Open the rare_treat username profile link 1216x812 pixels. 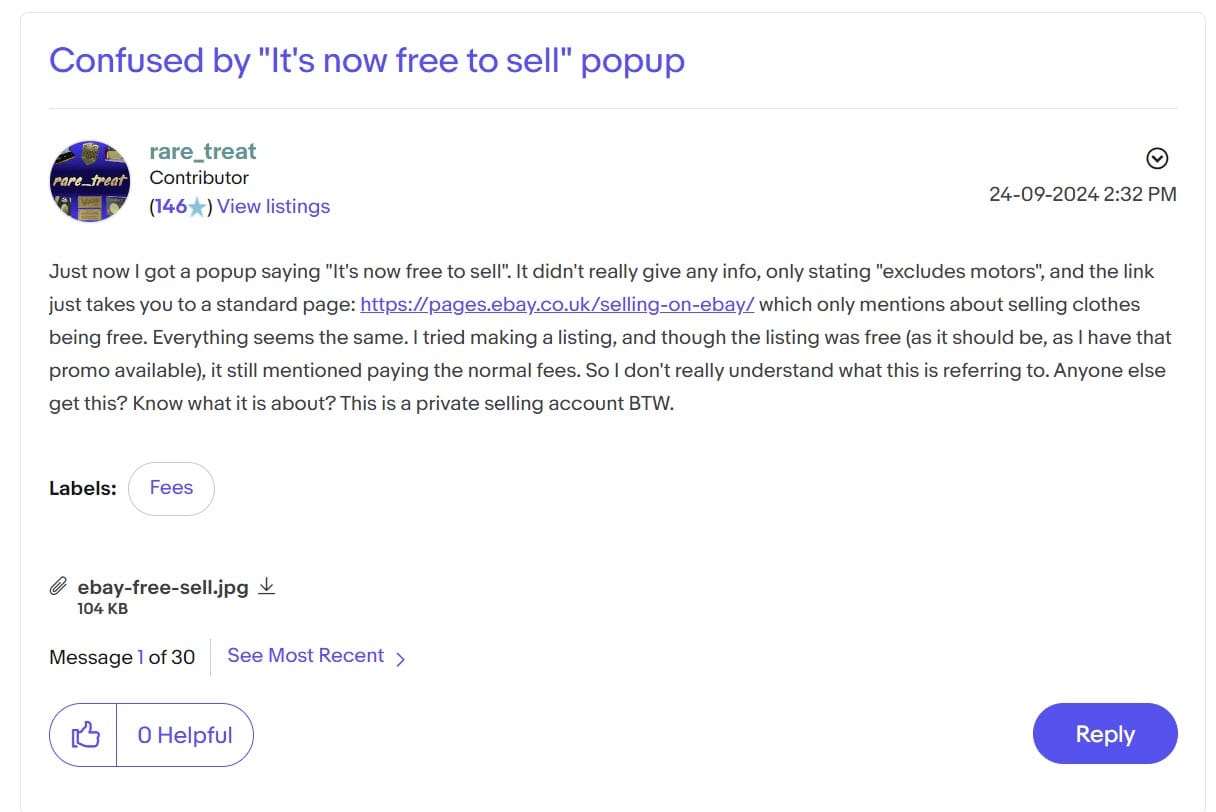(x=203, y=152)
